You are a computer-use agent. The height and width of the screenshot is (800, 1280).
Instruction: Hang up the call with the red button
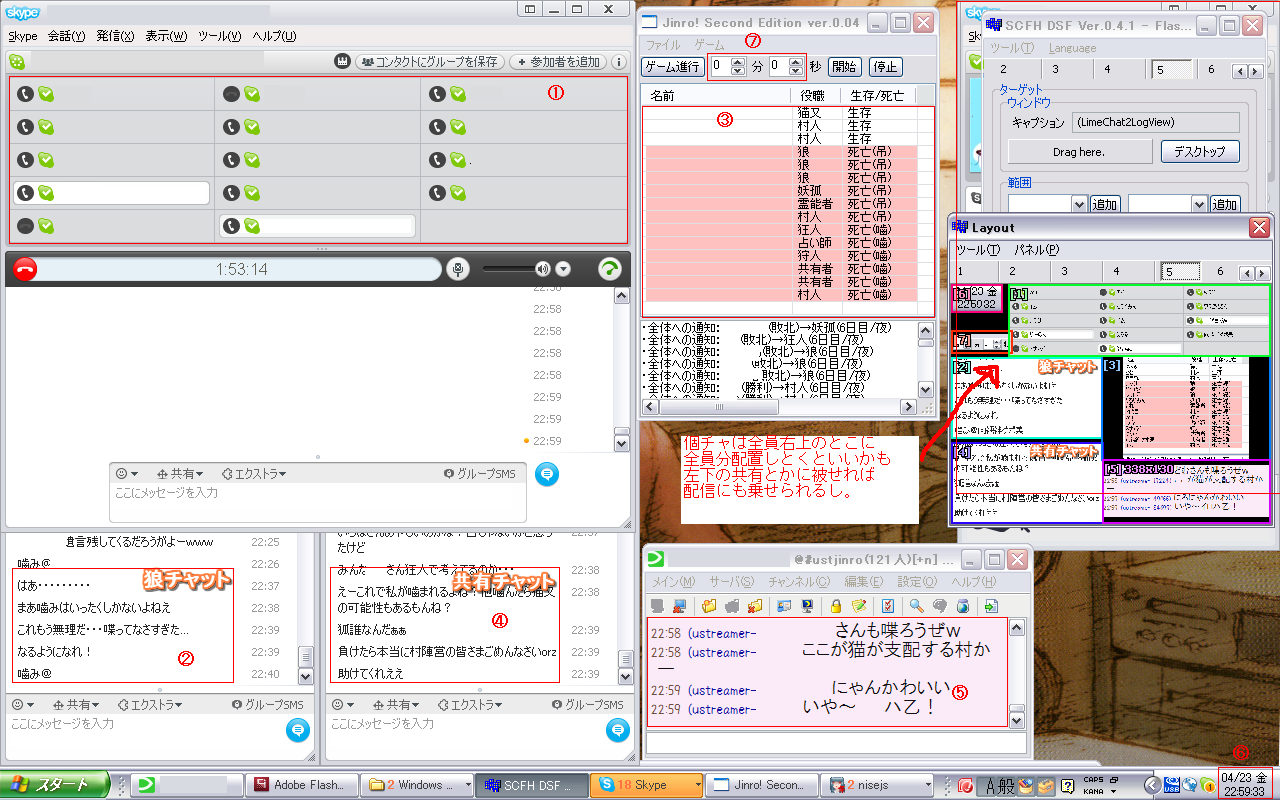point(26,269)
